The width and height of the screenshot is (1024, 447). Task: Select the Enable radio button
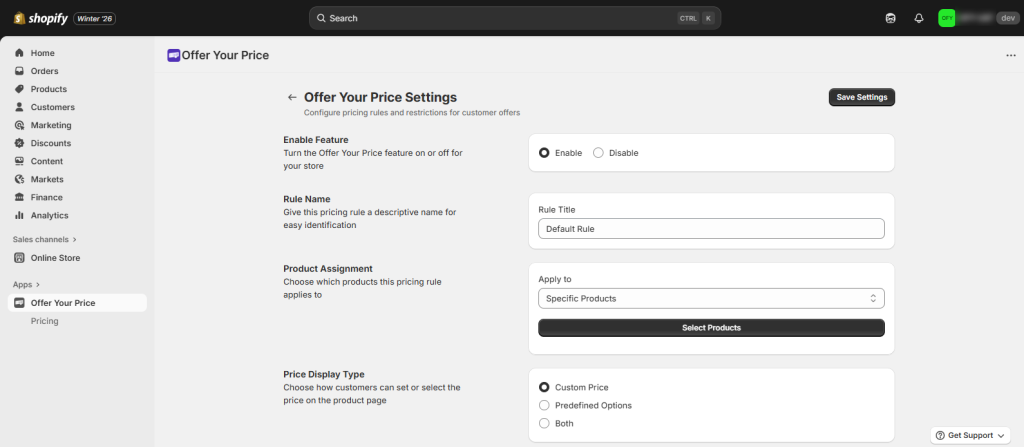point(544,153)
